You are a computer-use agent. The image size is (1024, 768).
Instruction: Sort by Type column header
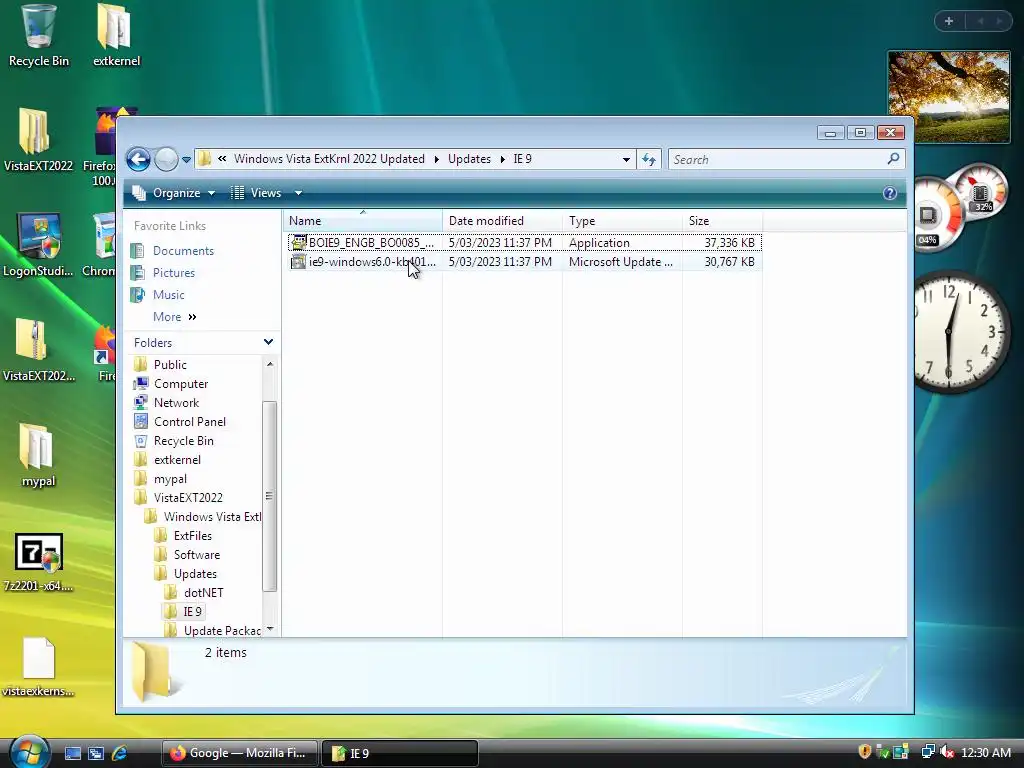(622, 221)
